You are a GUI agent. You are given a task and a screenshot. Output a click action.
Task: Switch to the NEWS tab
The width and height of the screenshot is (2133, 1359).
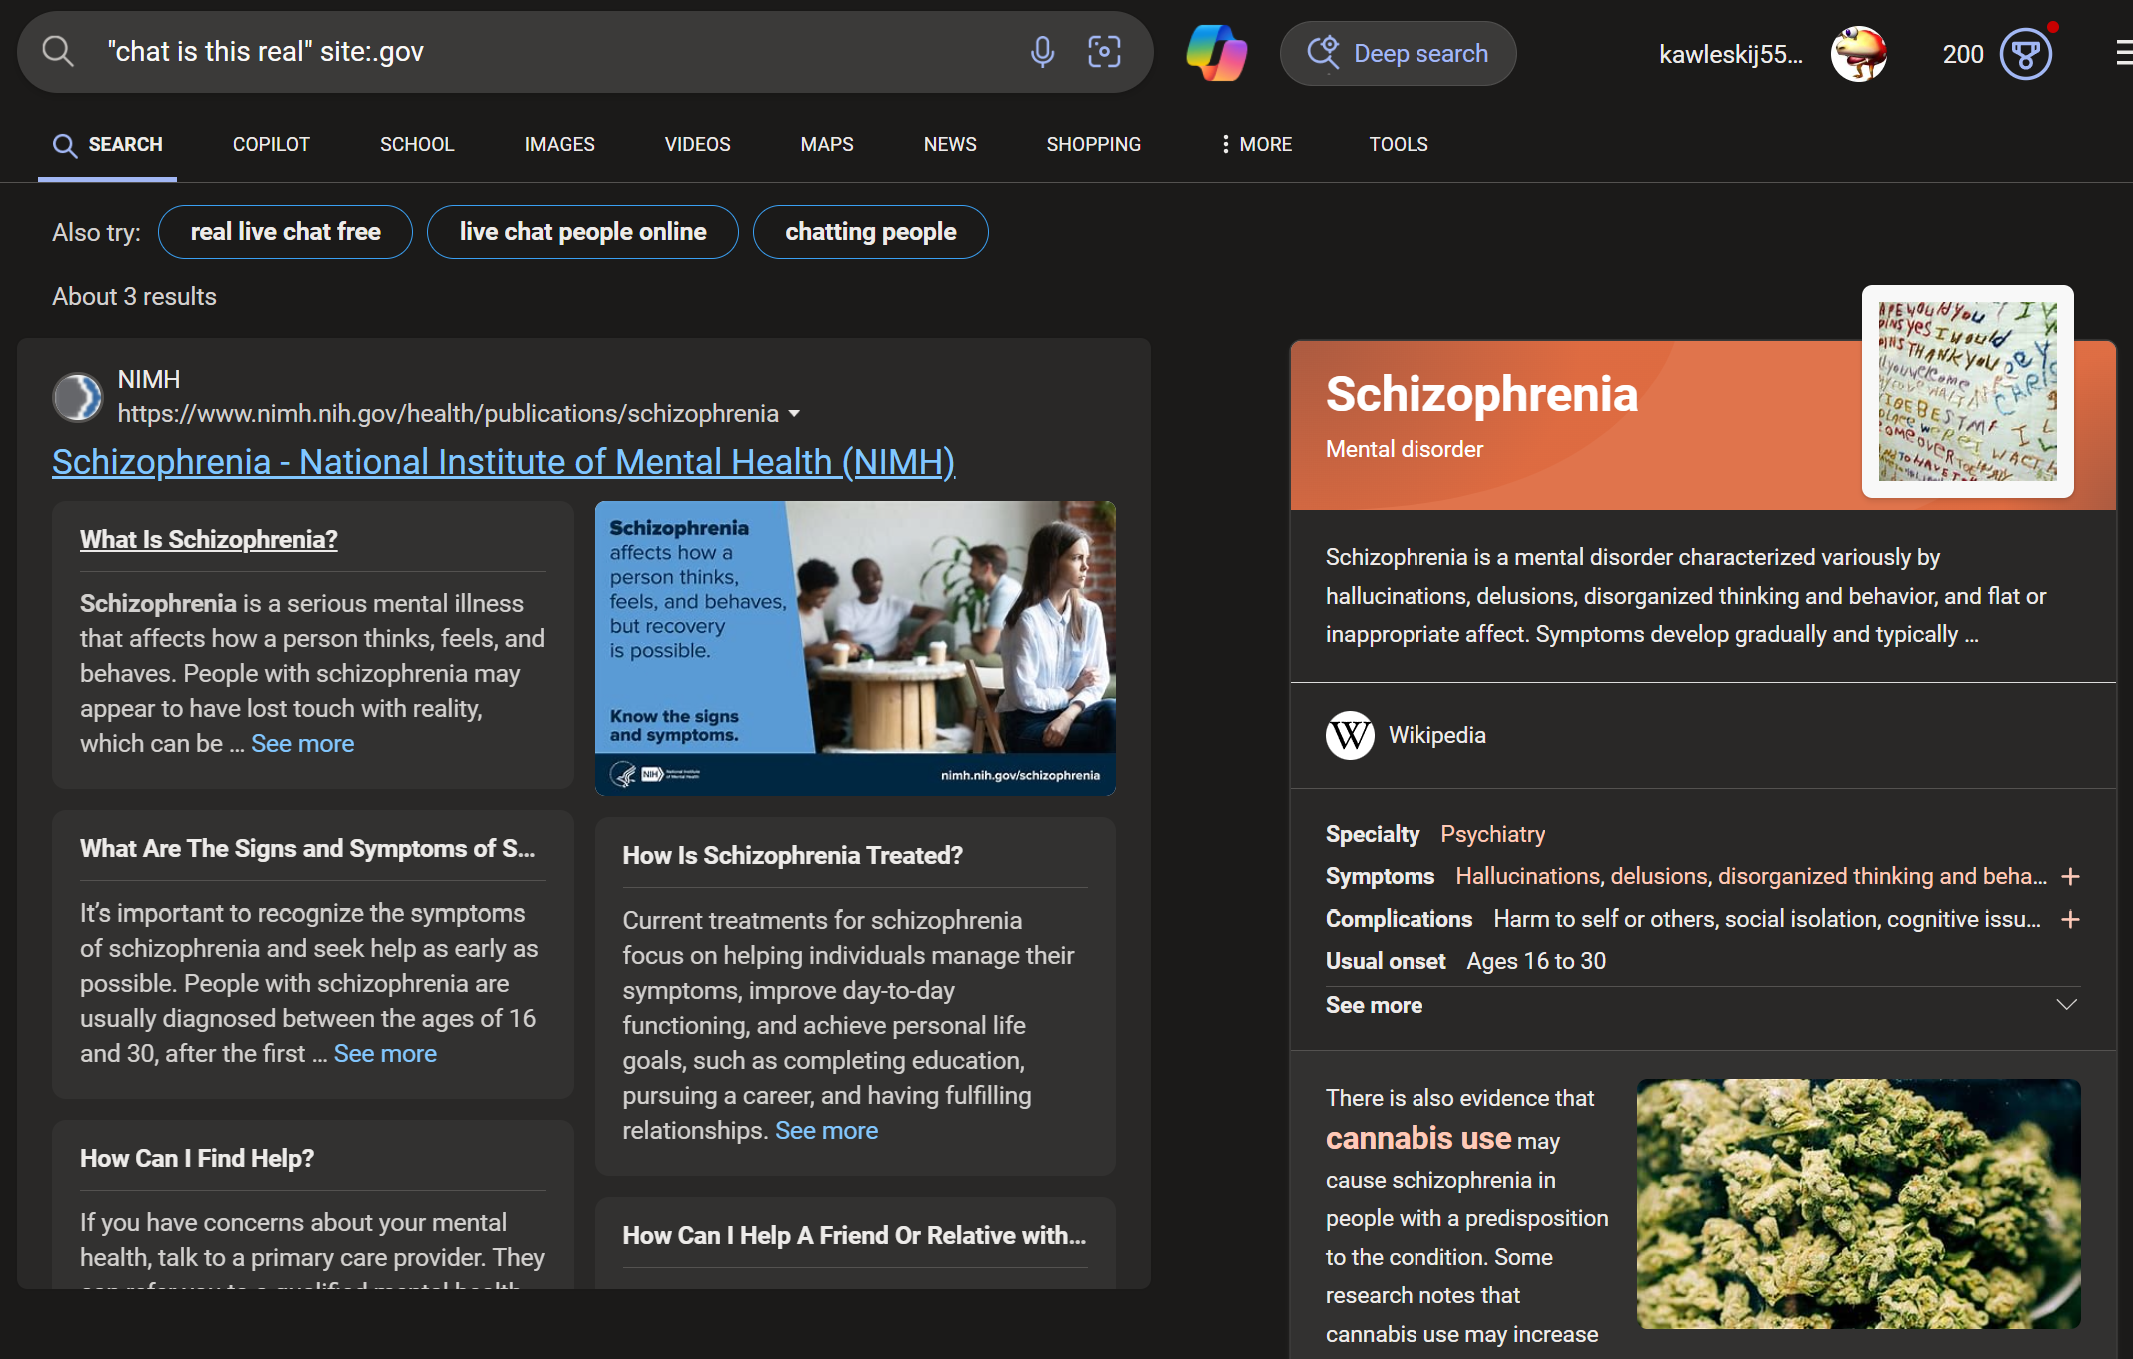point(950,144)
